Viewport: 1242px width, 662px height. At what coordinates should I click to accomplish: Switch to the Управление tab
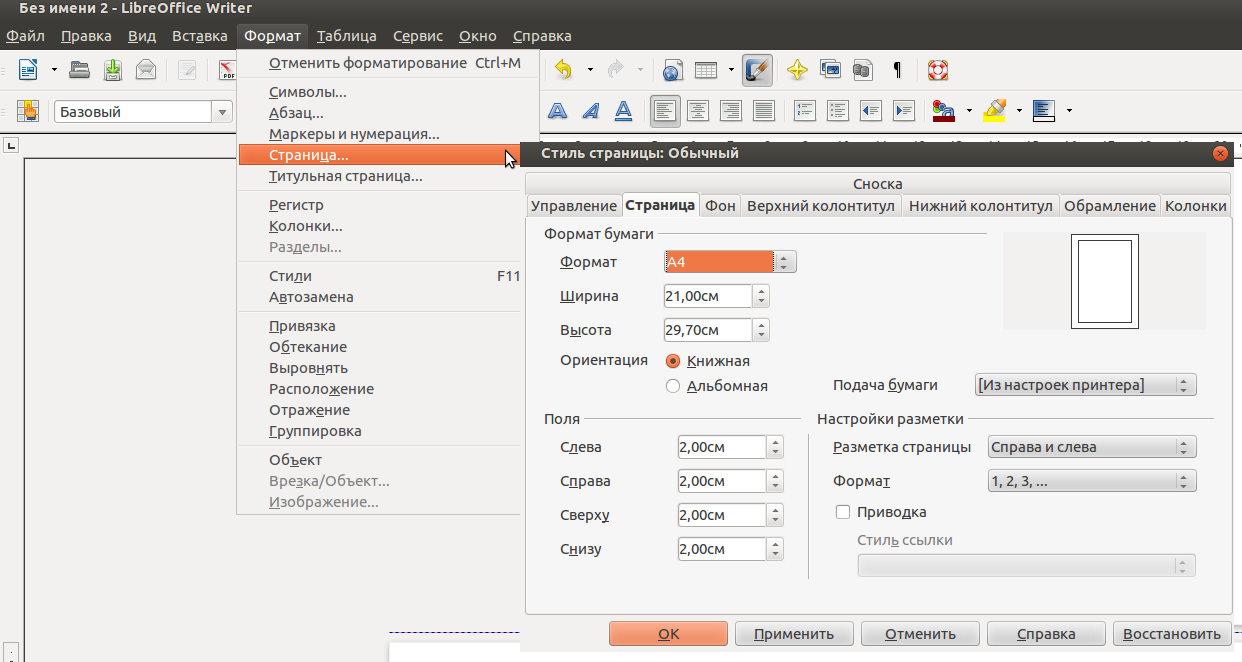(573, 205)
